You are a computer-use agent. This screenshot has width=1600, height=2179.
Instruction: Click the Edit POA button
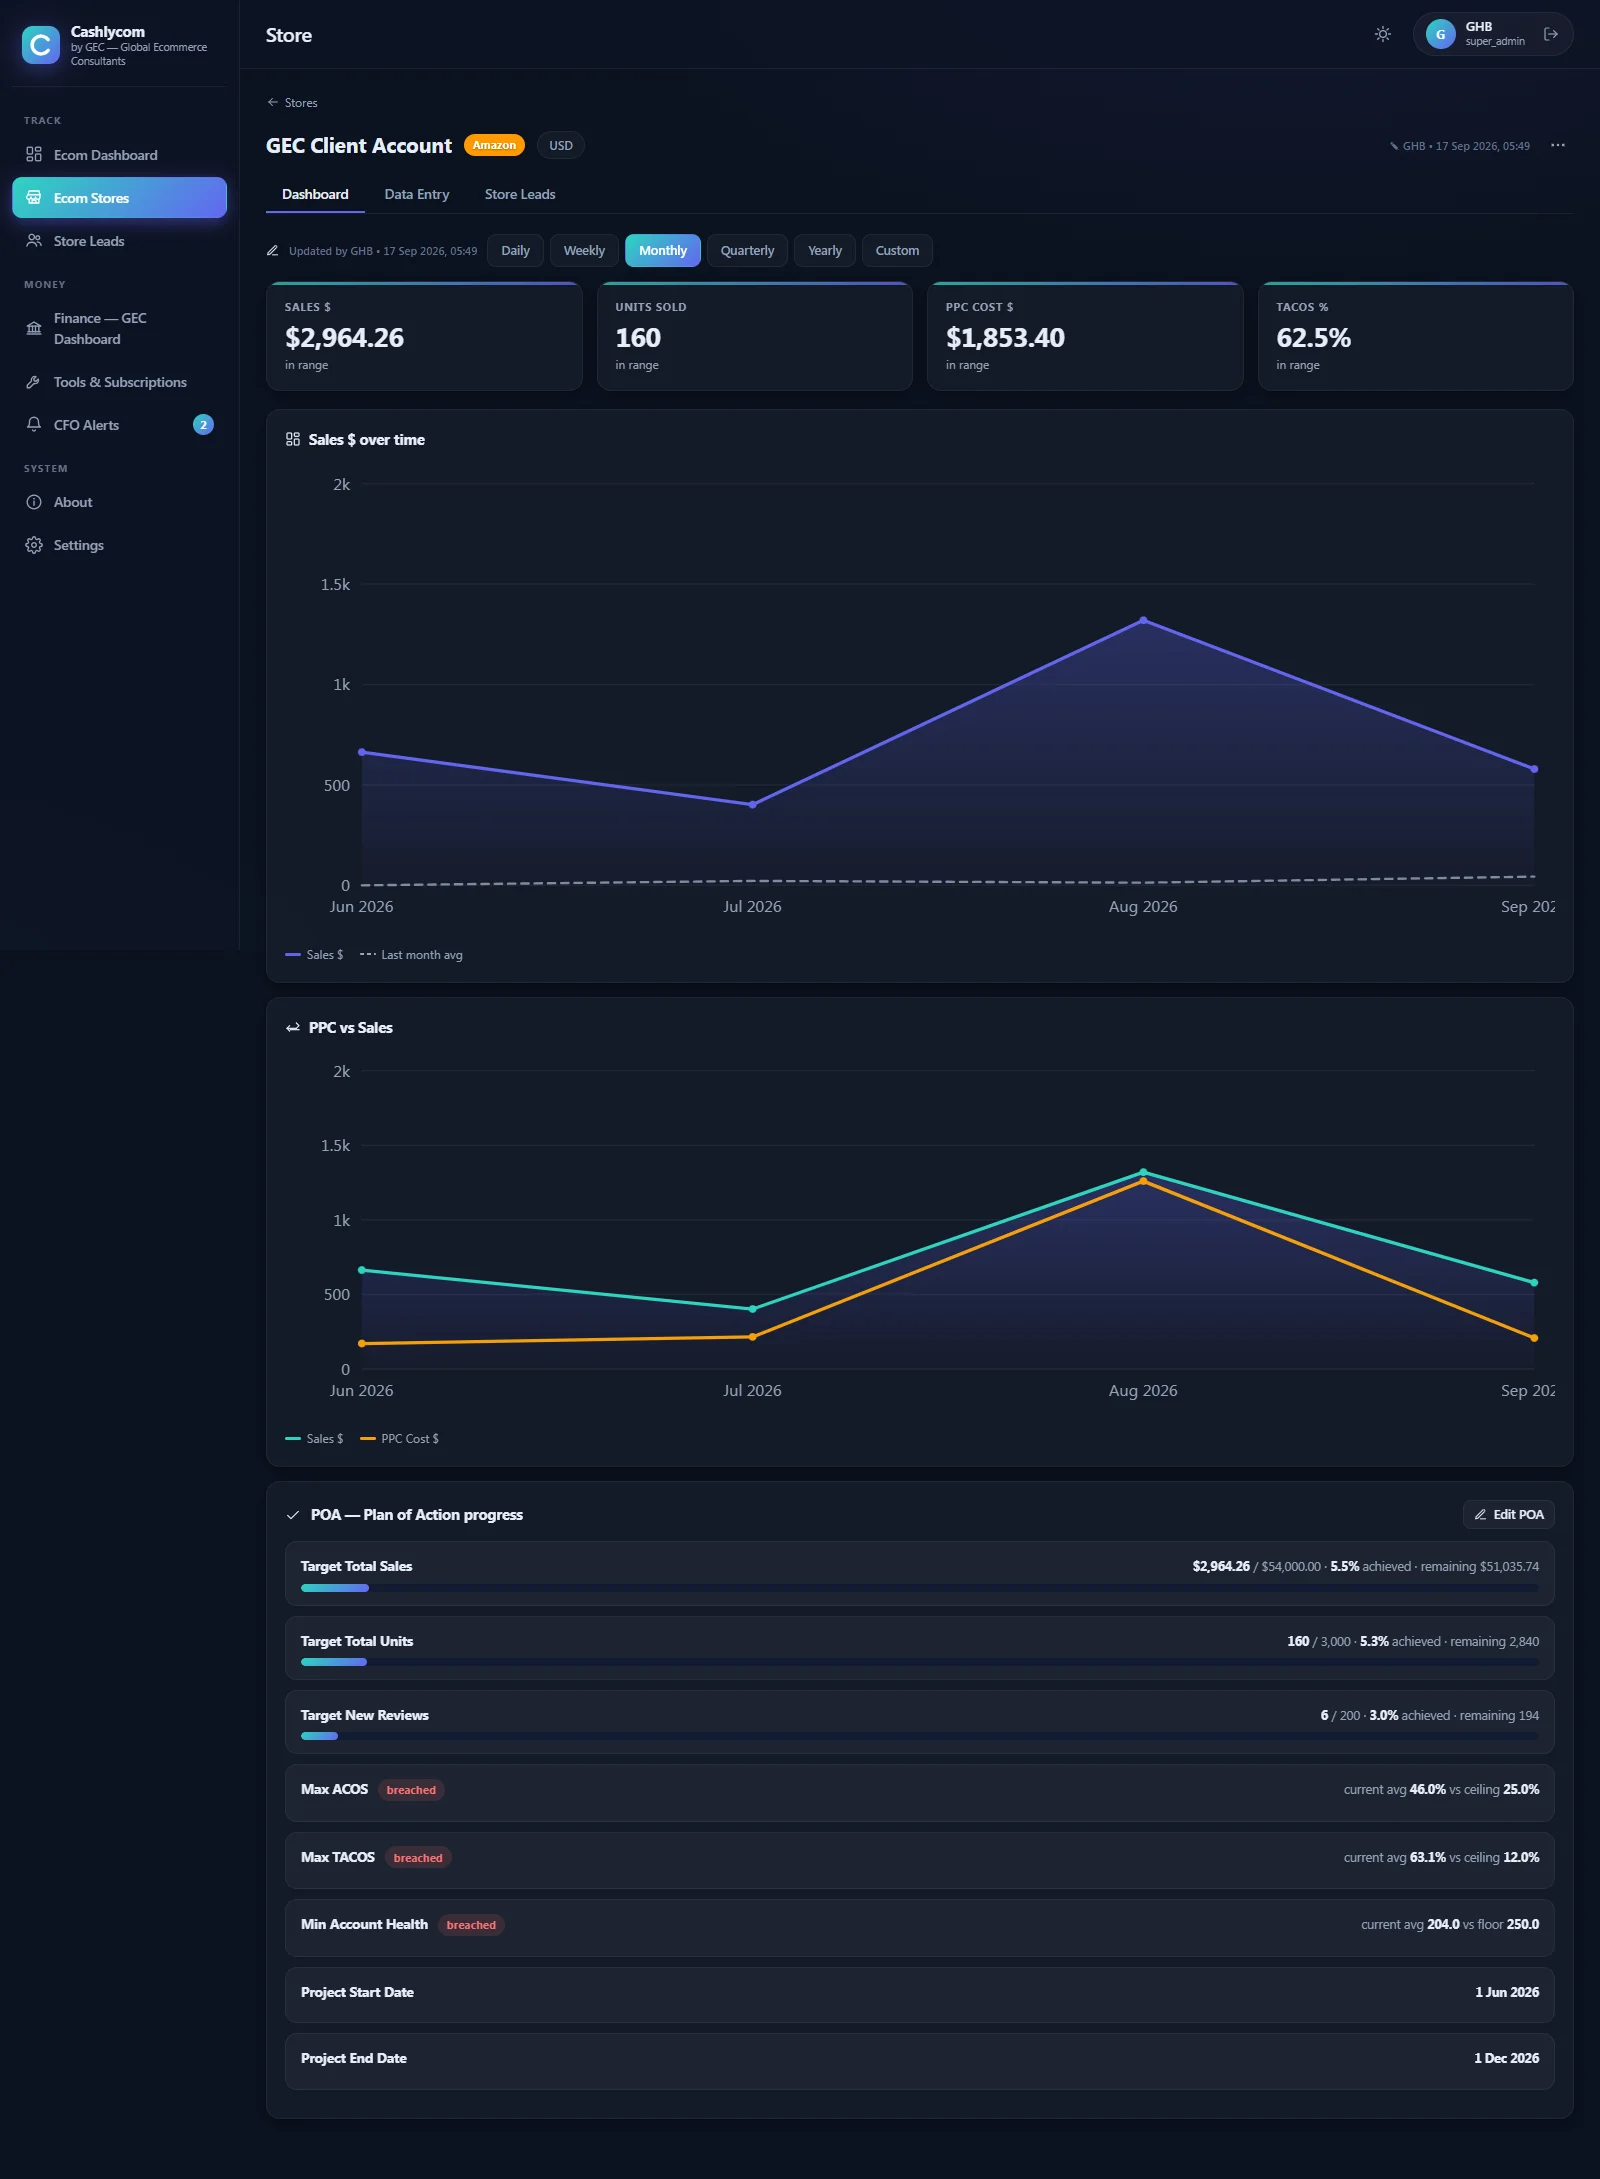1508,1514
